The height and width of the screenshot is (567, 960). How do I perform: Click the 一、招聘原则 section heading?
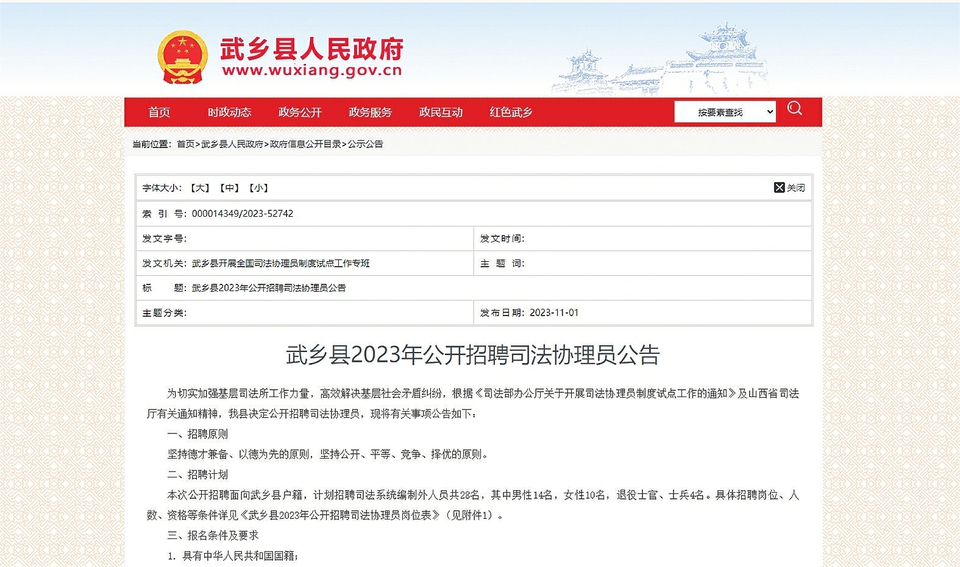(197, 434)
